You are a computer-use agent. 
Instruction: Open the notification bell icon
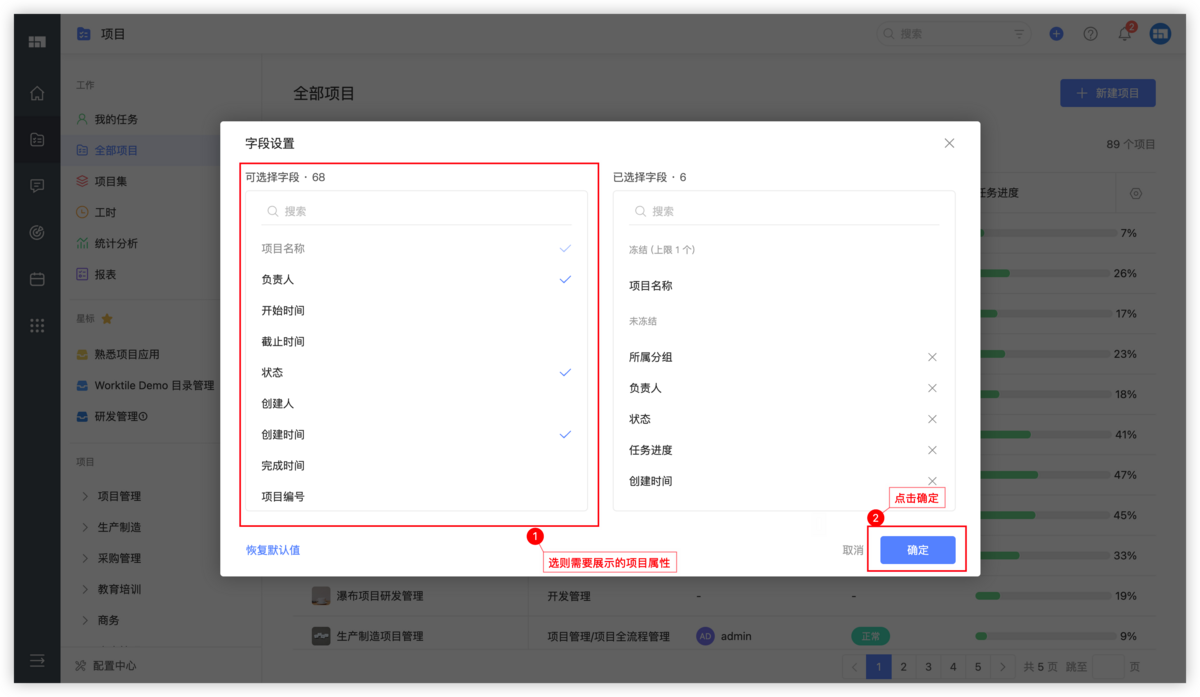pos(1124,34)
